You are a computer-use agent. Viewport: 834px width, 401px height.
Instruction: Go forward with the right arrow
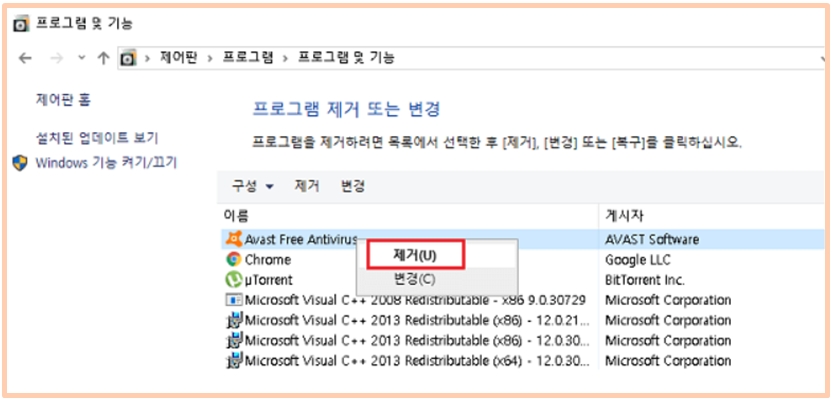(56, 58)
